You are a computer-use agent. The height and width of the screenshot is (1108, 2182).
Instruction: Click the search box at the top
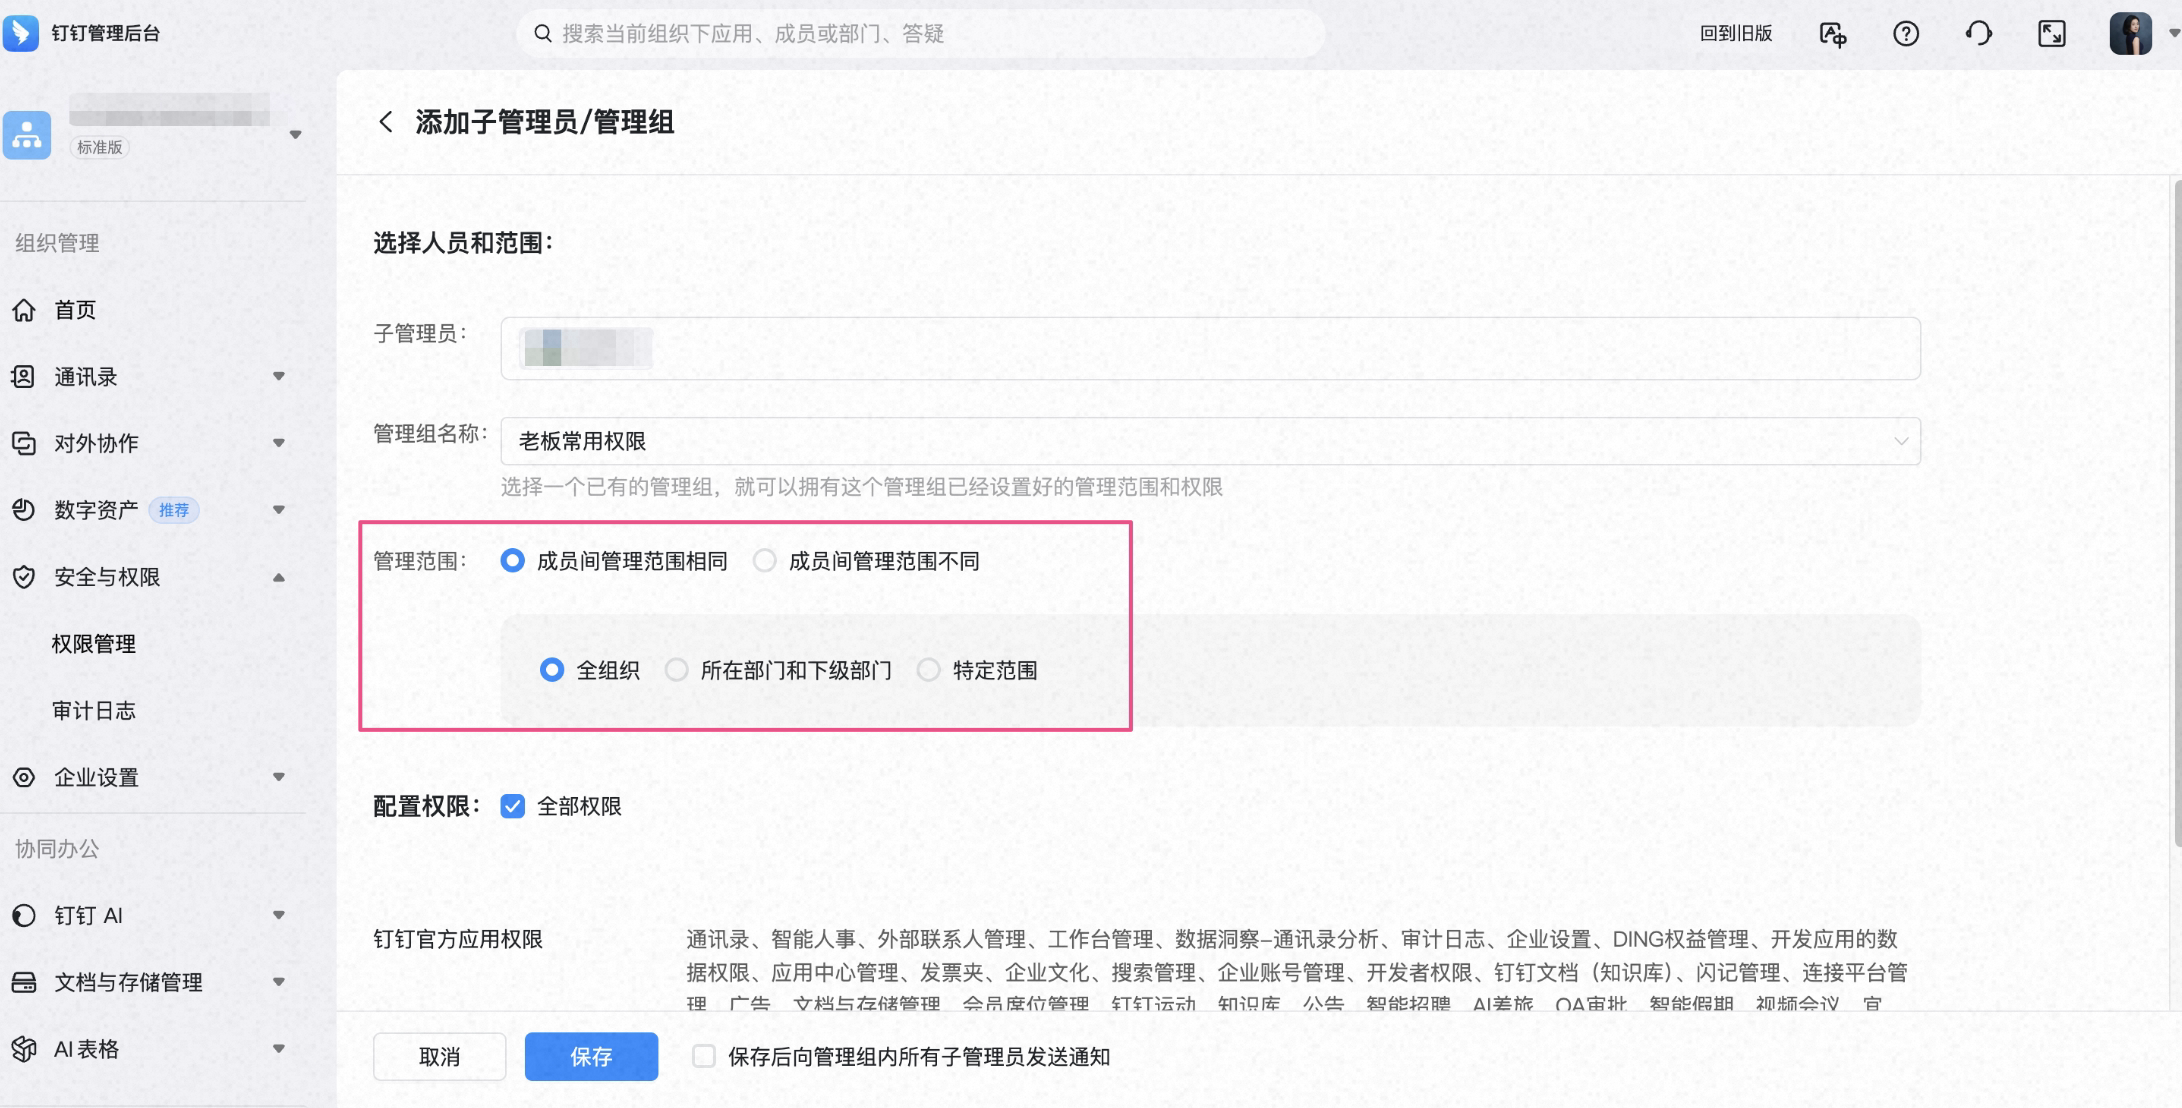point(921,33)
